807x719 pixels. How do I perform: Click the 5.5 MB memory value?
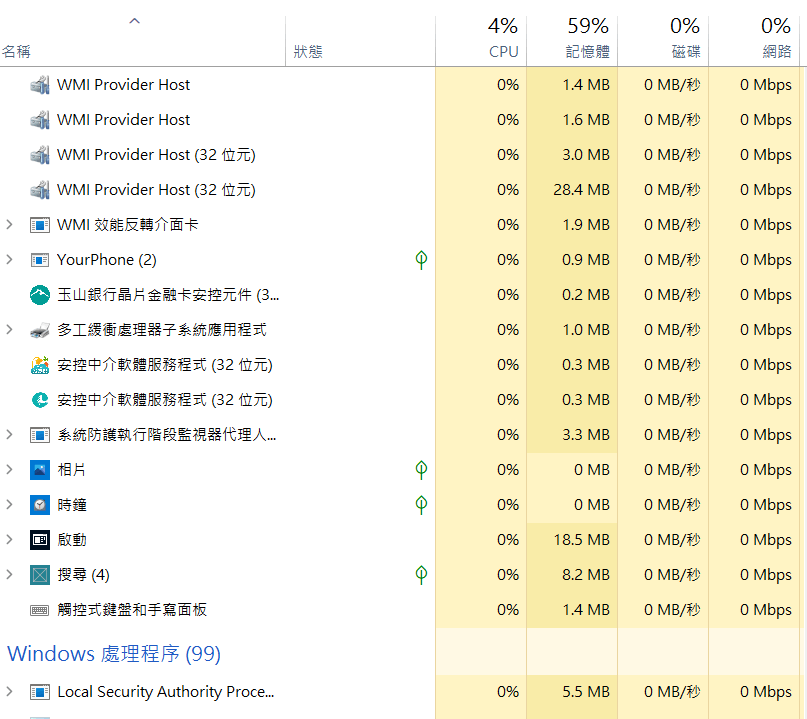click(x=586, y=692)
